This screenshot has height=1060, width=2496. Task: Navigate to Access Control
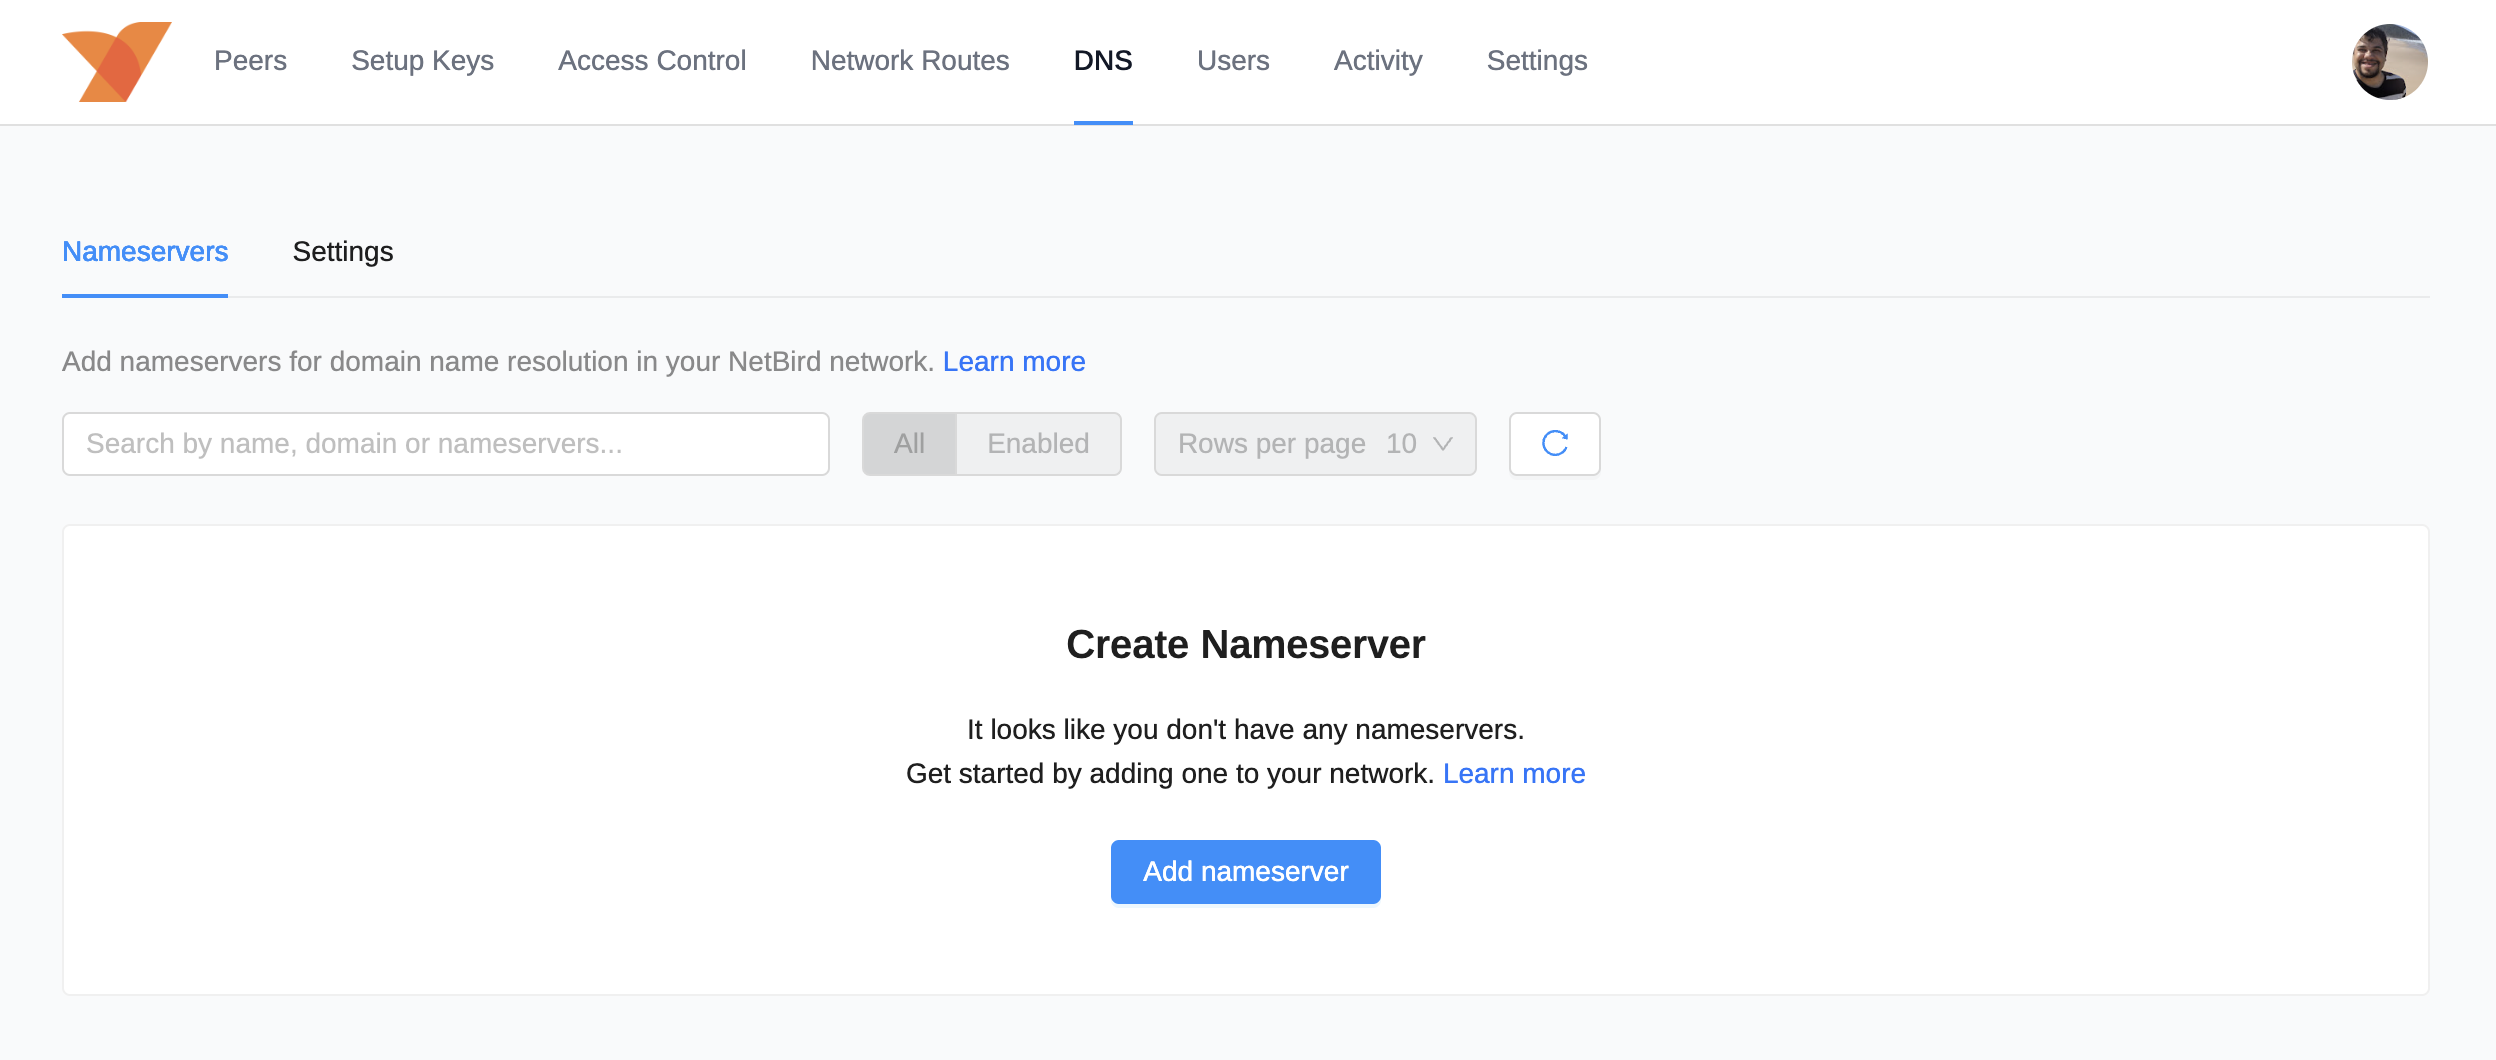(x=652, y=61)
